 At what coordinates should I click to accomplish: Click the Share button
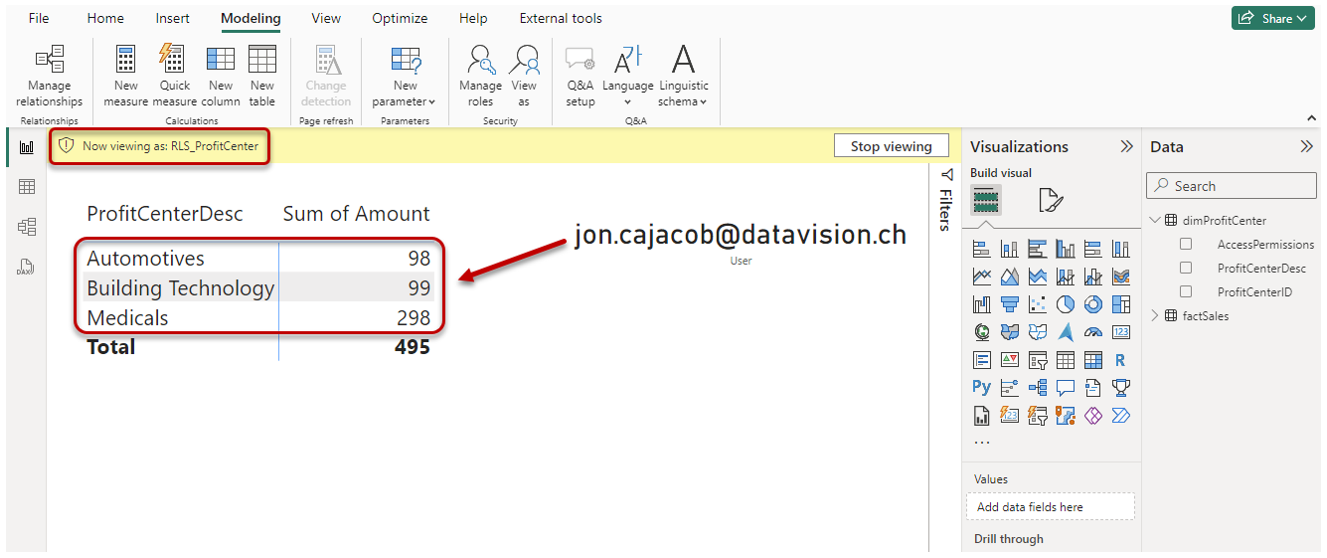tap(1272, 18)
